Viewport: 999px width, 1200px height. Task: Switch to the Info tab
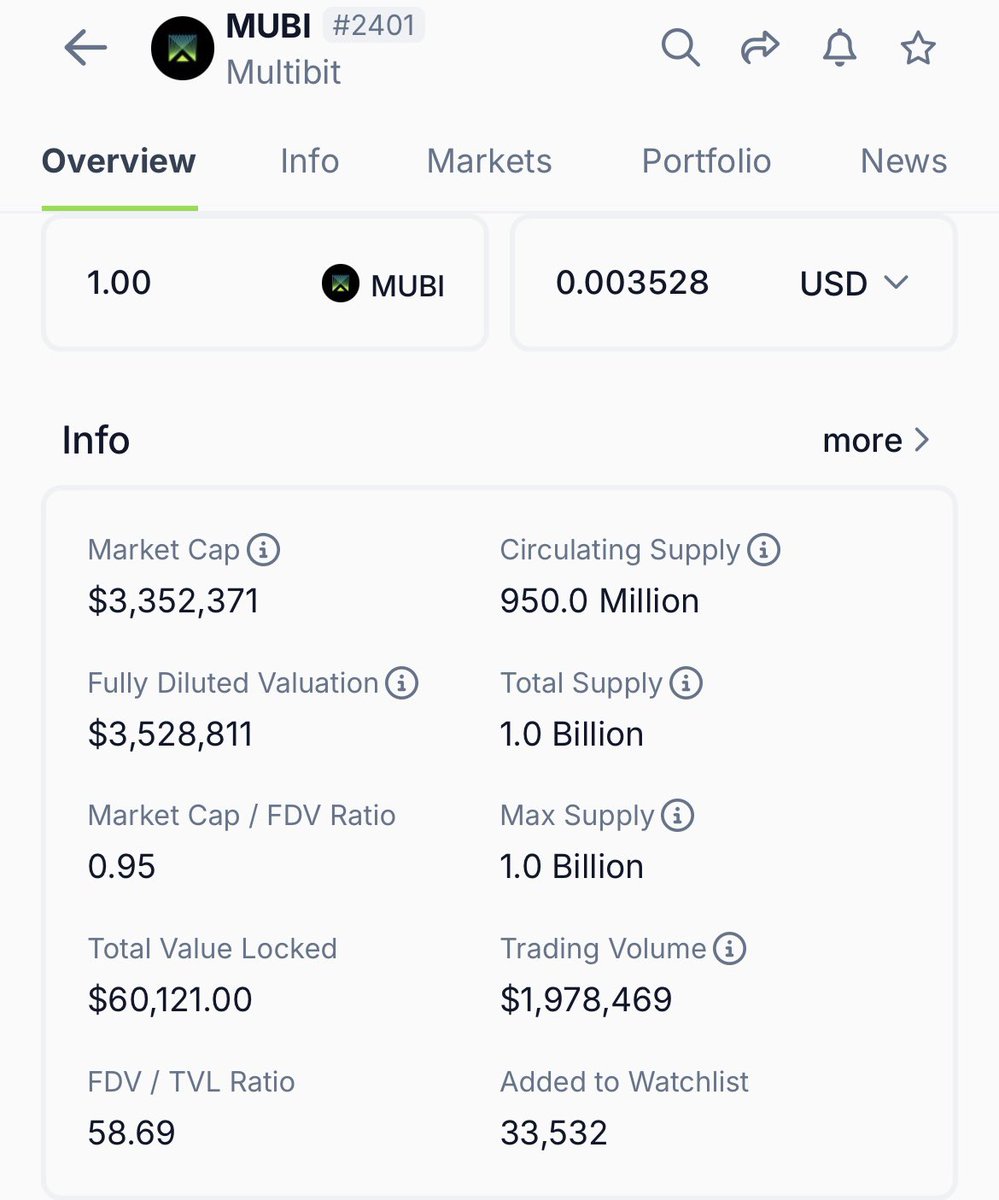(309, 161)
